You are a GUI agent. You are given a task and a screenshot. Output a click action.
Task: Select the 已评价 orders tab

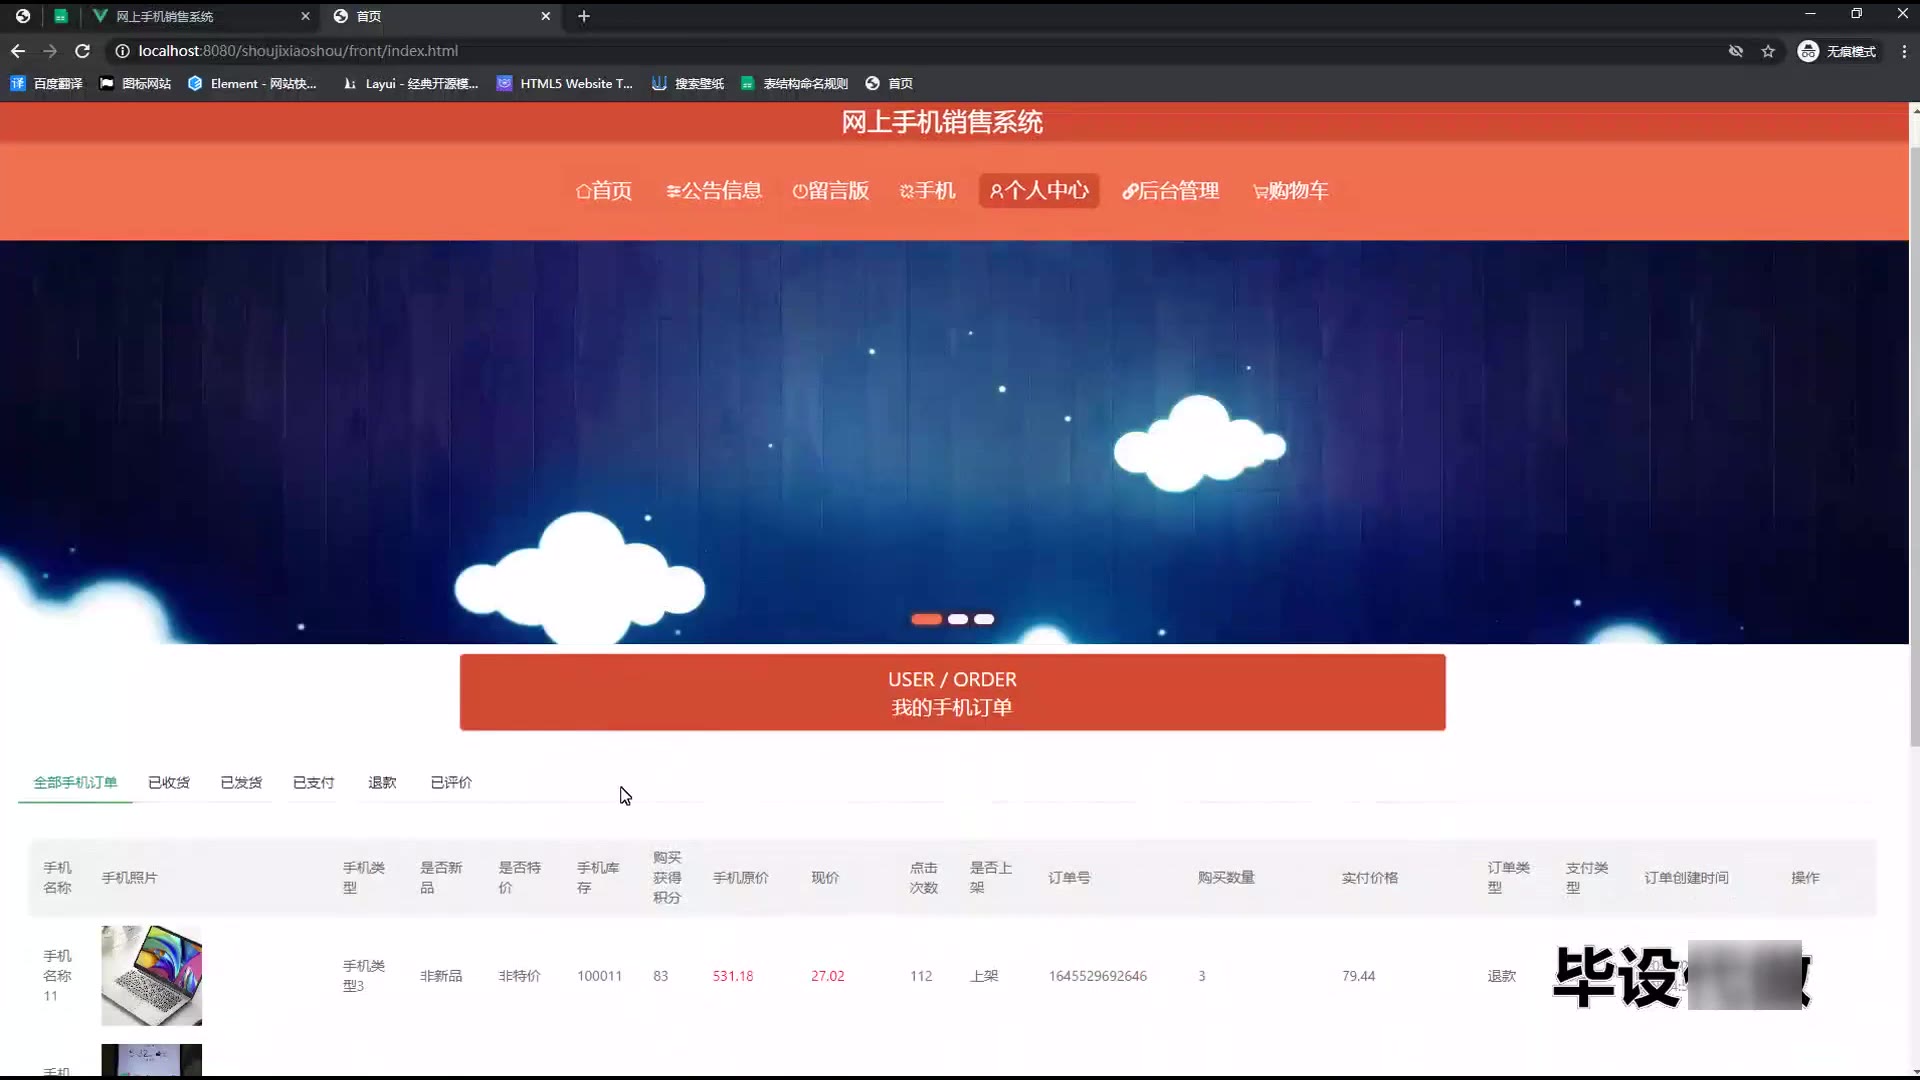coord(451,783)
